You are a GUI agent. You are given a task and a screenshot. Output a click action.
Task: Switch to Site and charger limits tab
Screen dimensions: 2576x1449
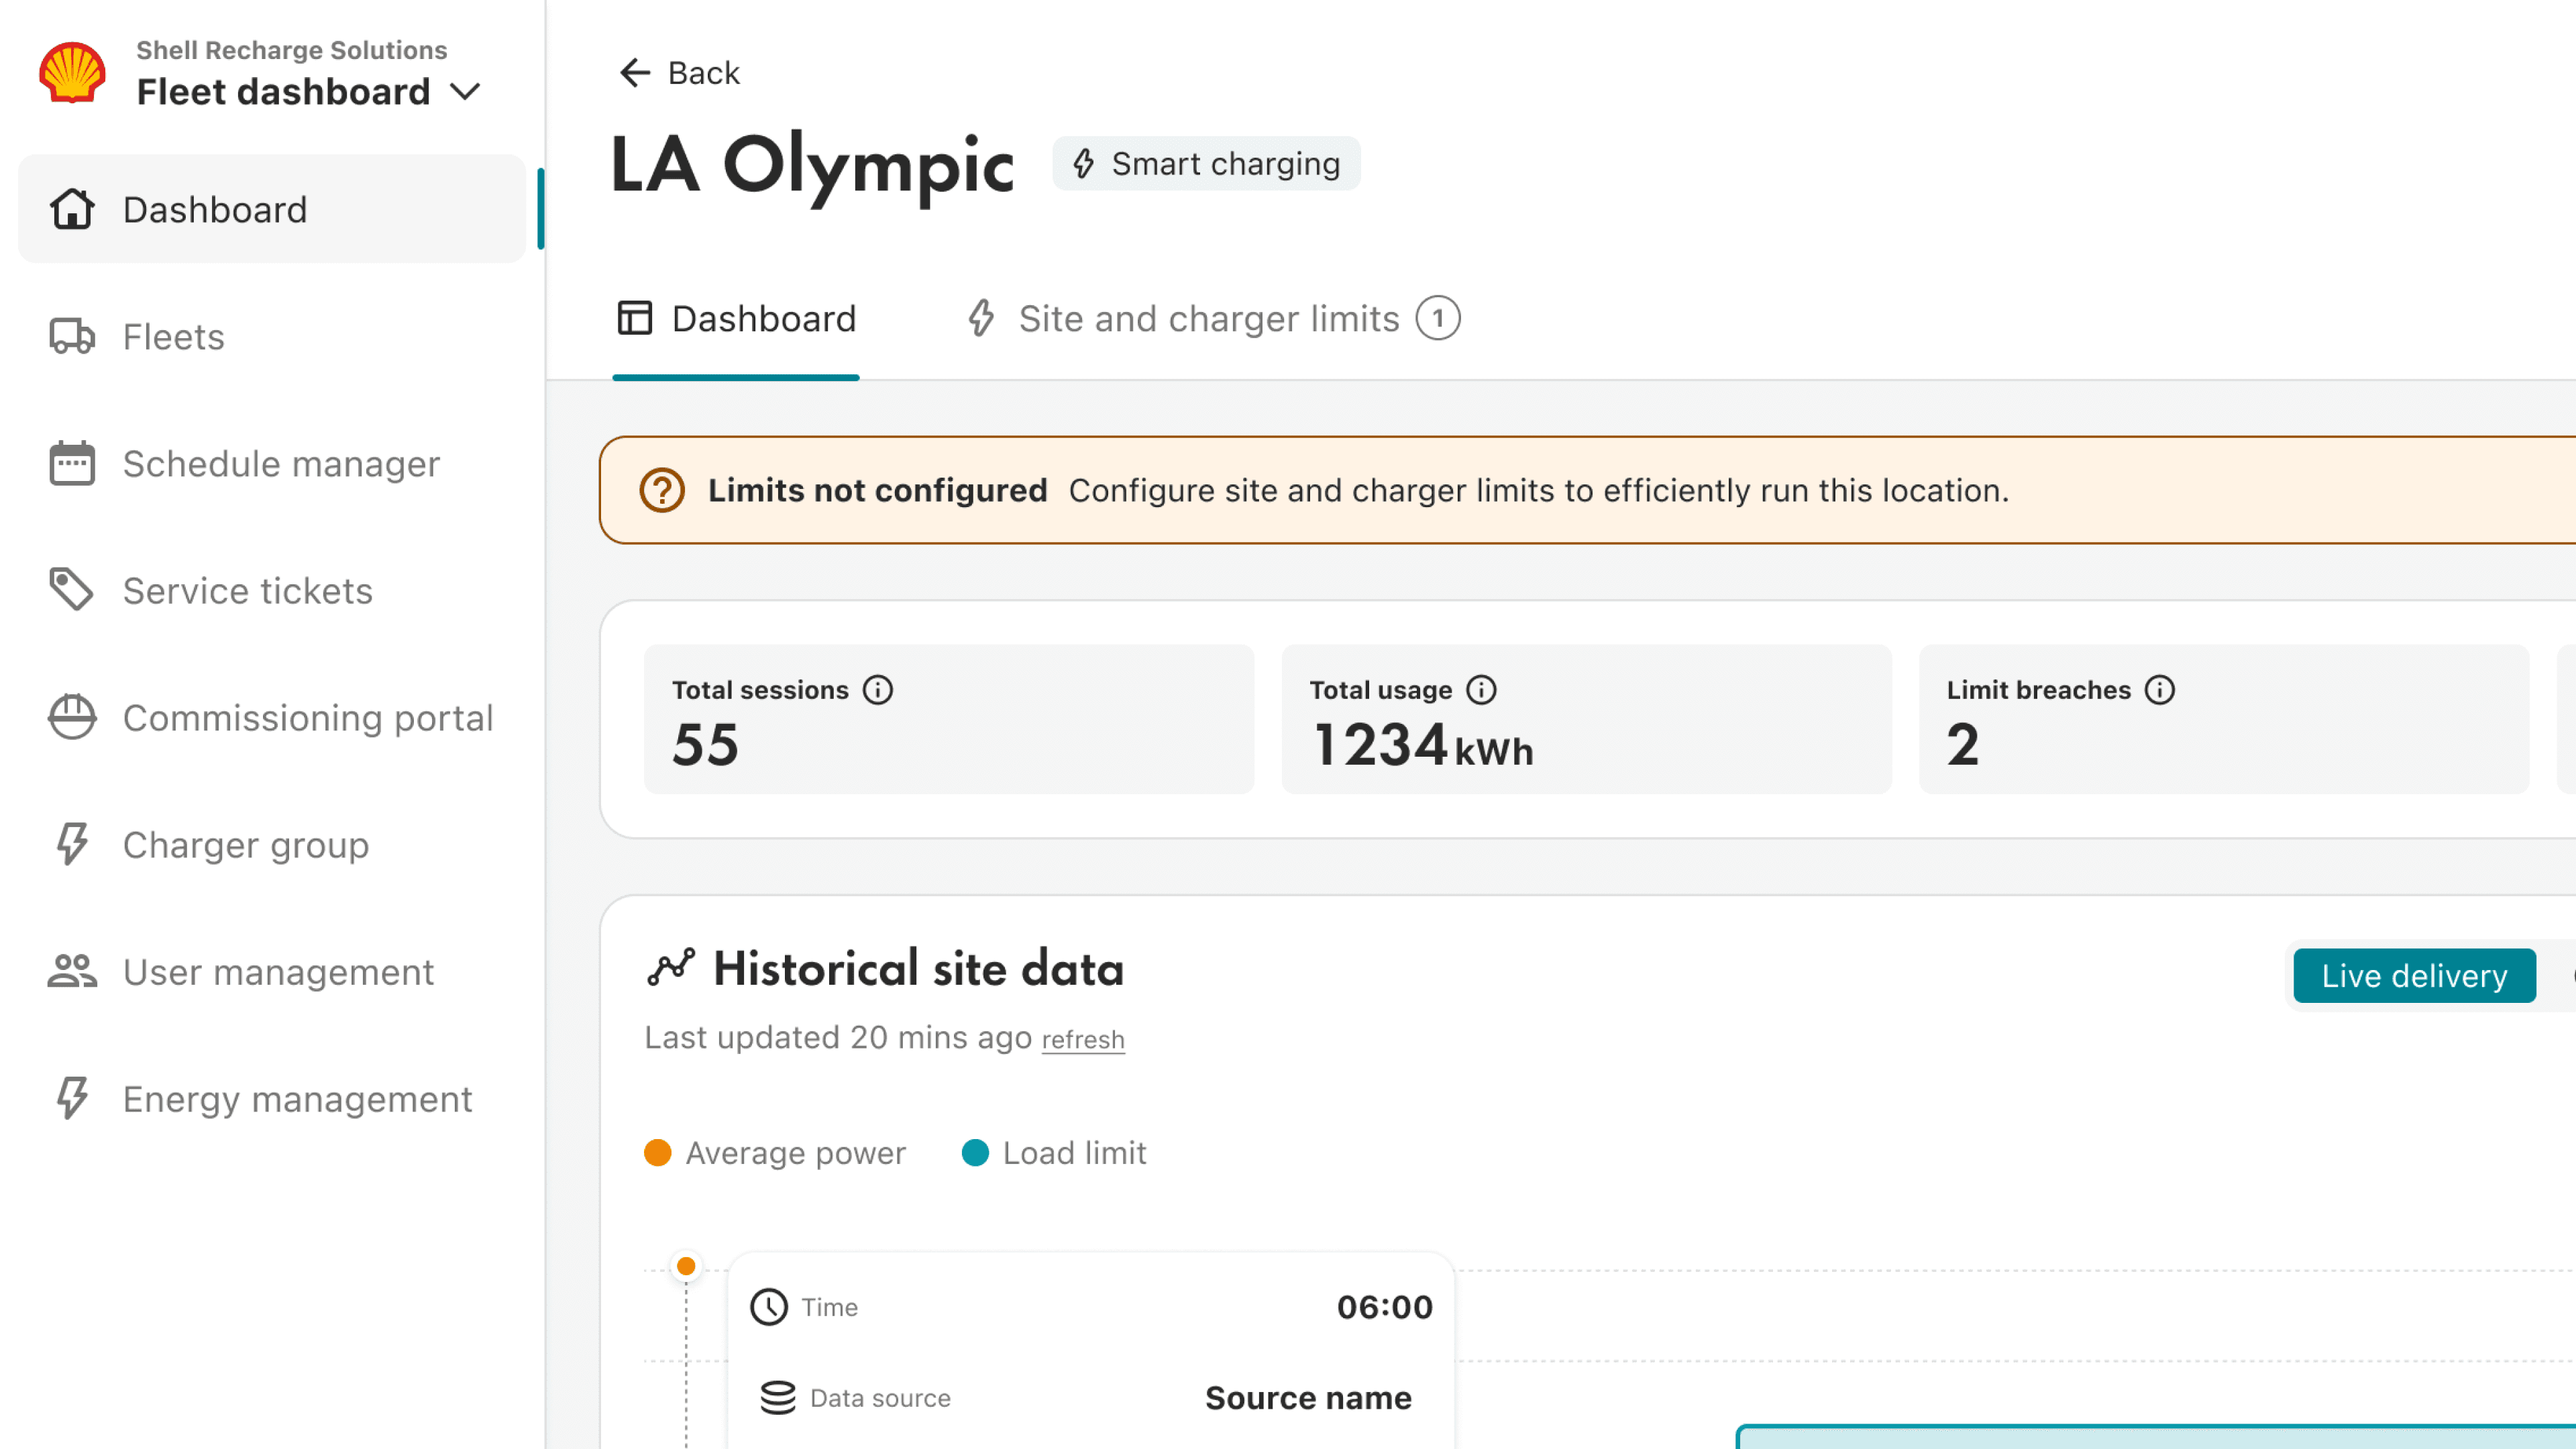tap(1210, 319)
